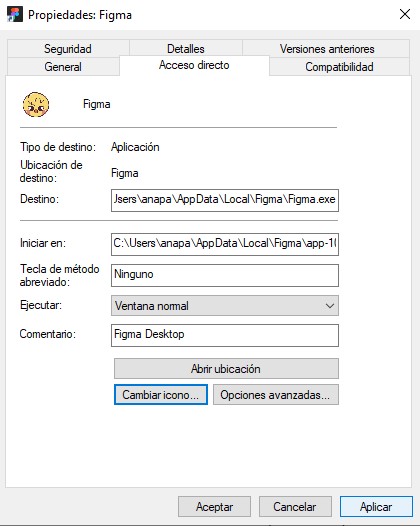
Task: Click the Iniciar en label
Action: [43, 243]
